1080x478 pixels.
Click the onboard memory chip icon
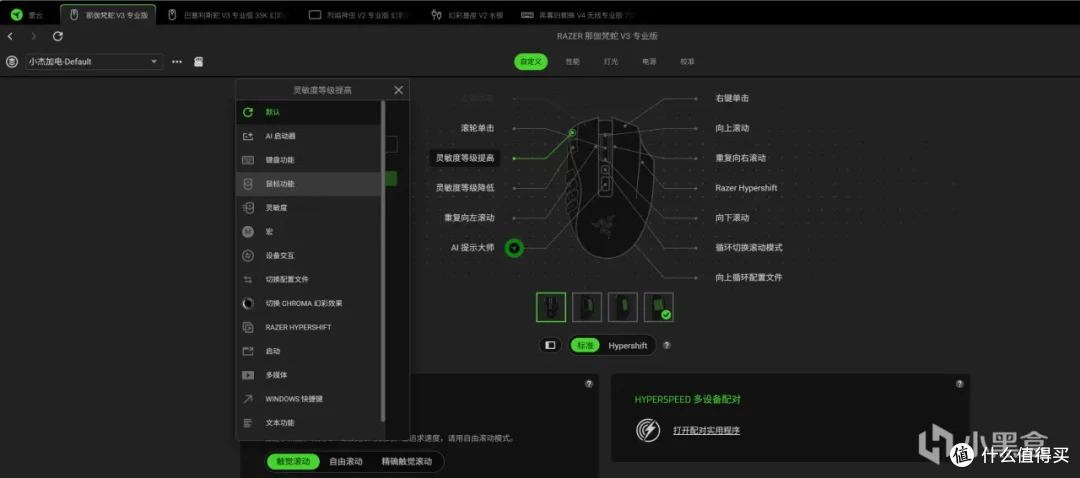coord(198,61)
